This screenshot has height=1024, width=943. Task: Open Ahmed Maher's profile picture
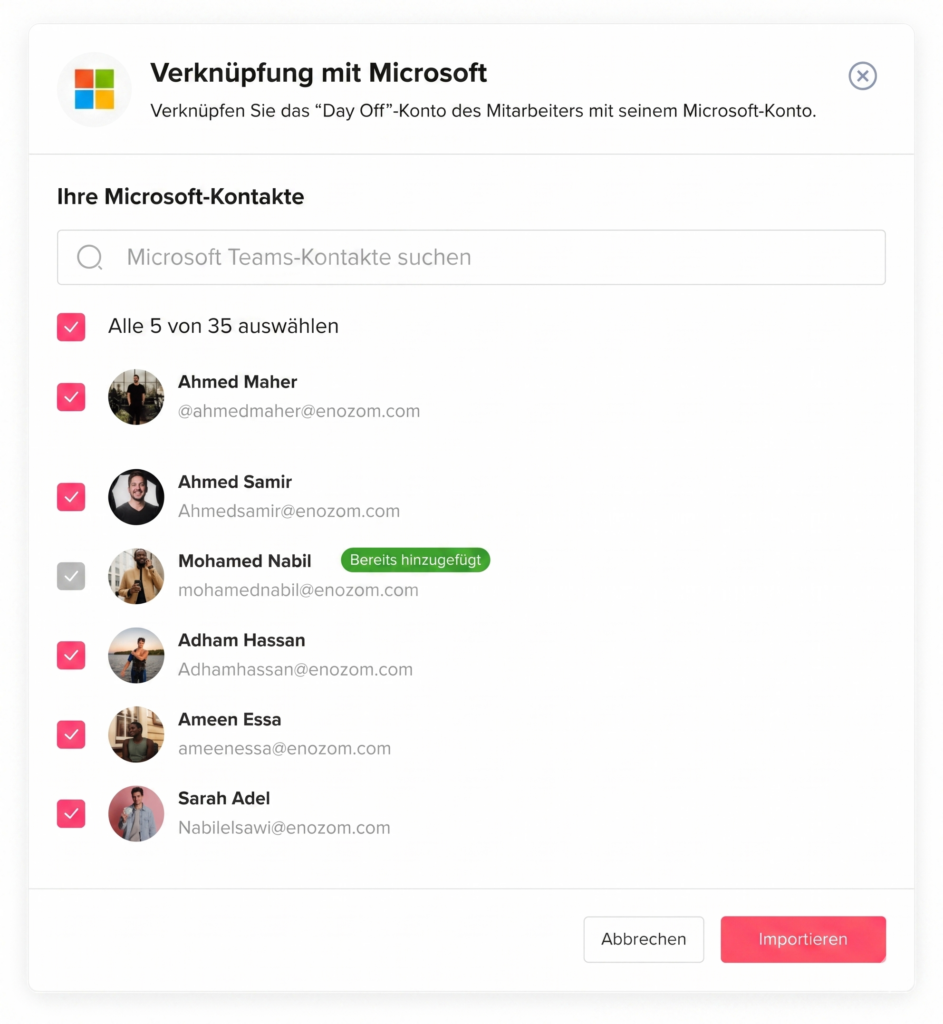(136, 397)
